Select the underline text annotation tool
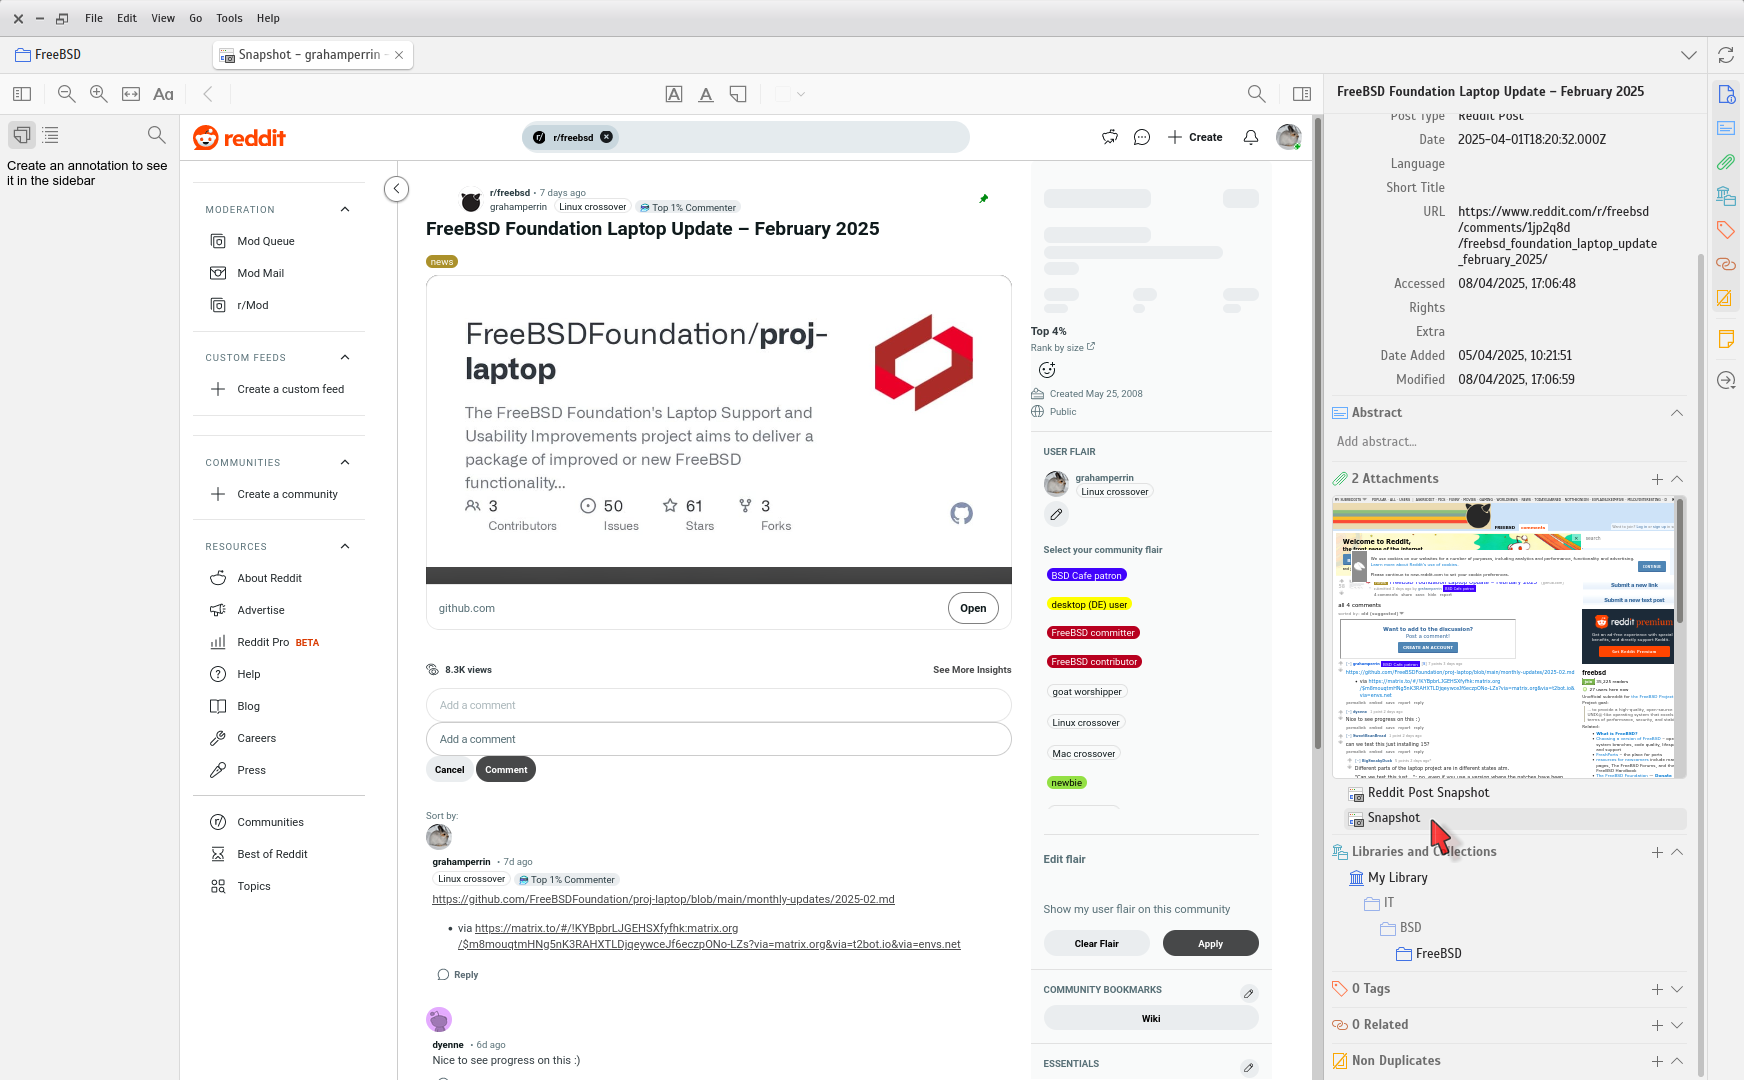This screenshot has height=1080, width=1744. pos(706,94)
